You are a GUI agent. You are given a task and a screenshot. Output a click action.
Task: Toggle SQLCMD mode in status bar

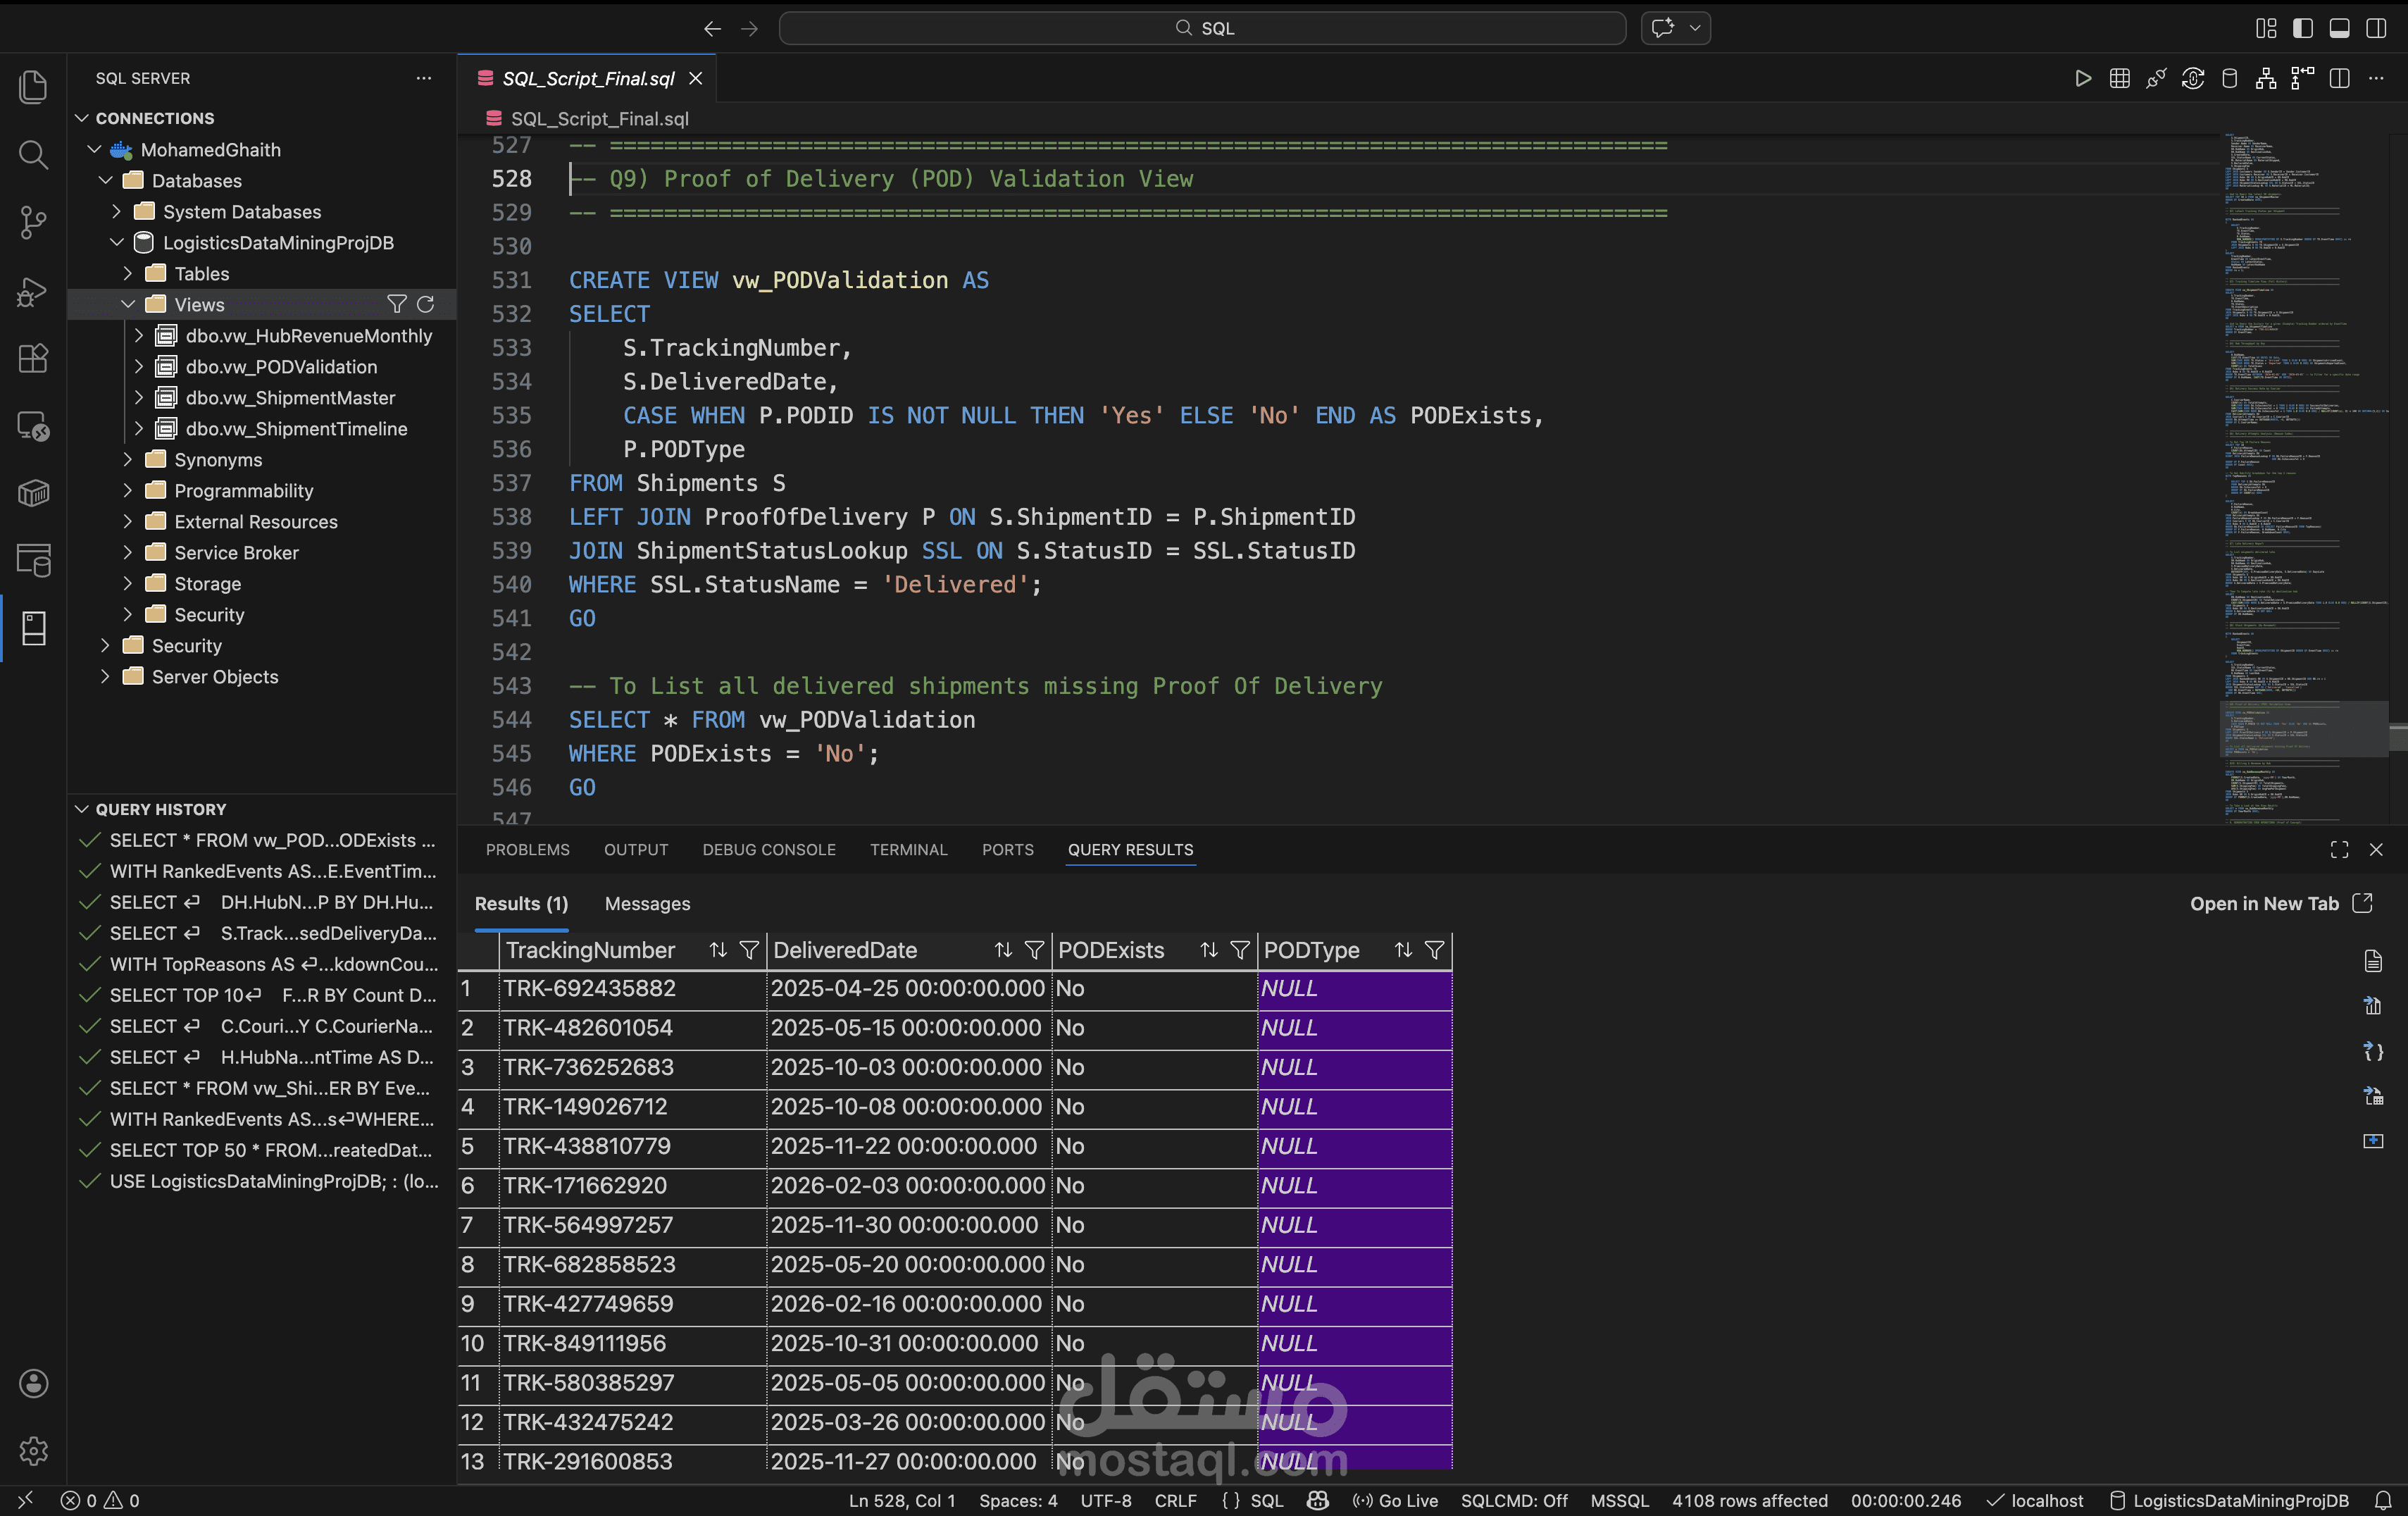click(1514, 1500)
